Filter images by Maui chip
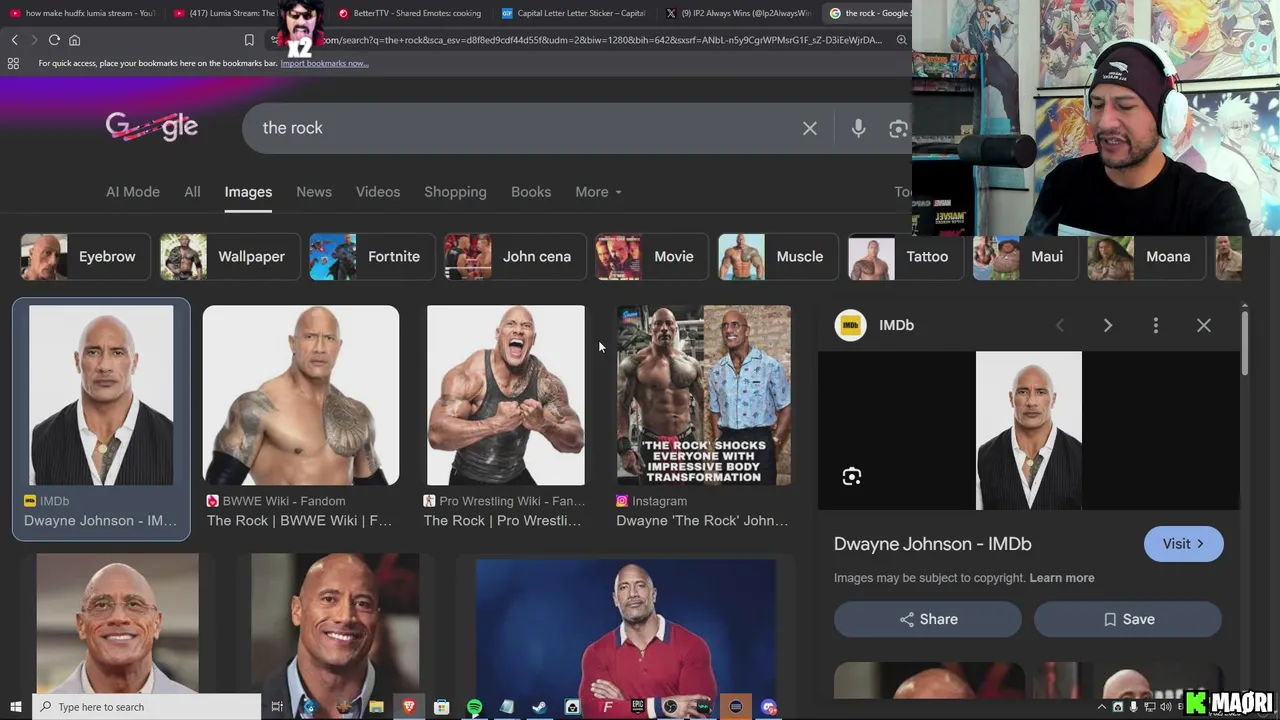Screen dimensions: 1280x720 click(x=1025, y=257)
